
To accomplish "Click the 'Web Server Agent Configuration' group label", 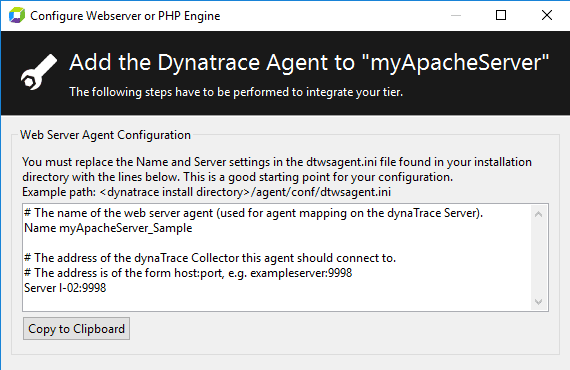I will (x=105, y=135).
